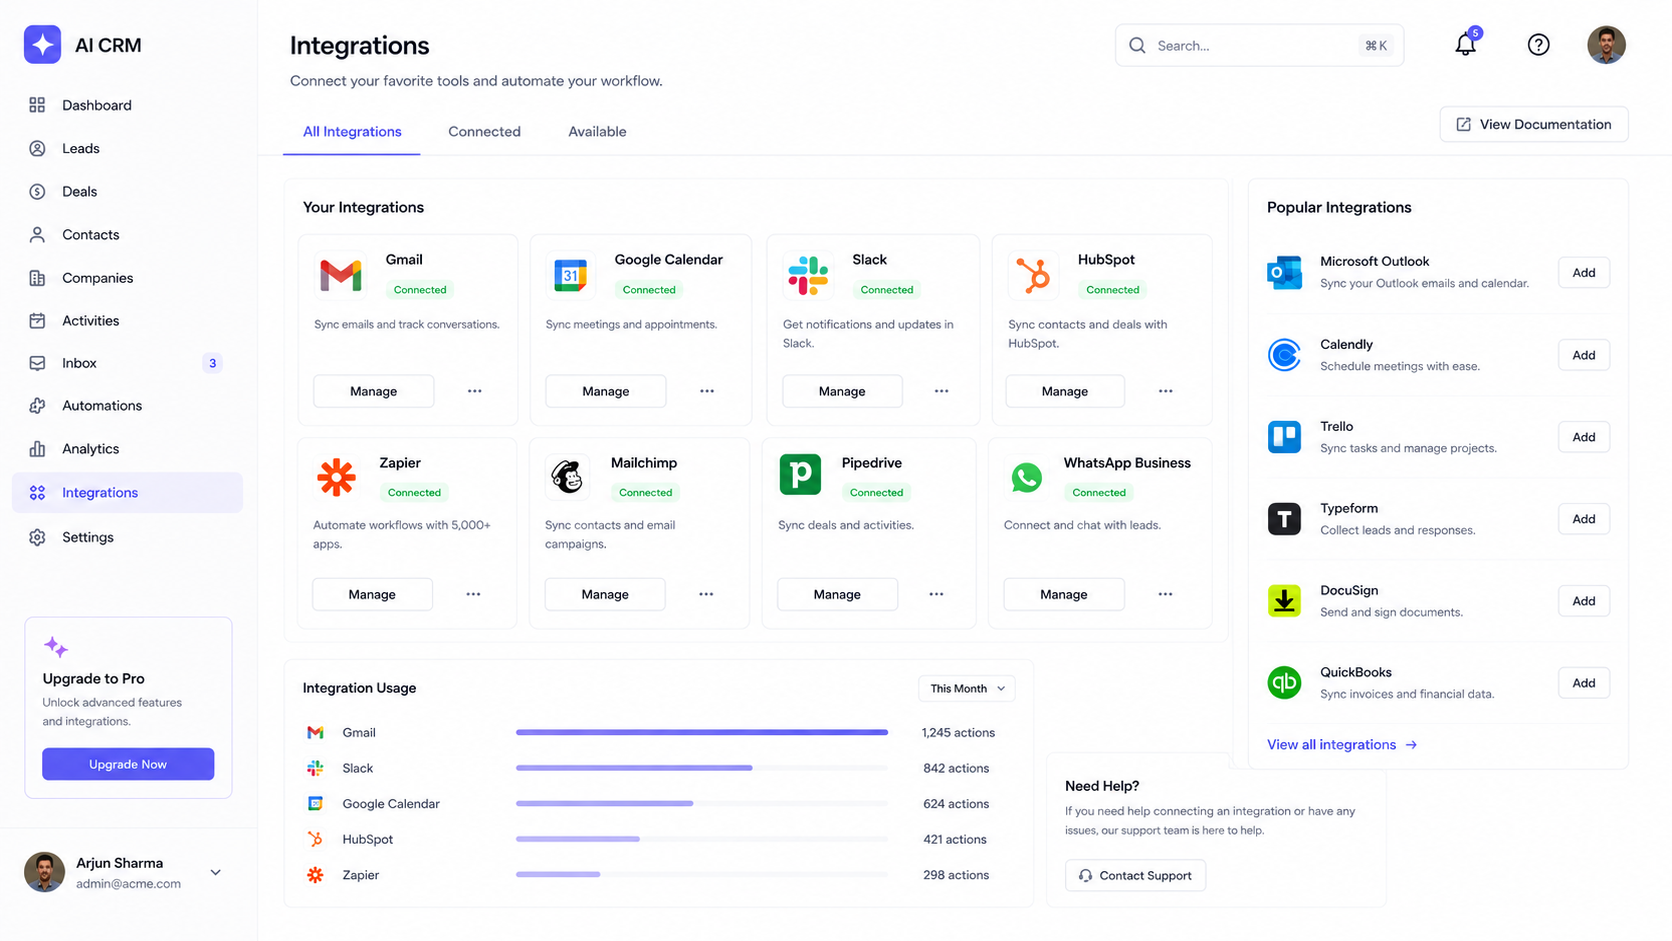Click the Slack logo in its card

click(x=808, y=275)
